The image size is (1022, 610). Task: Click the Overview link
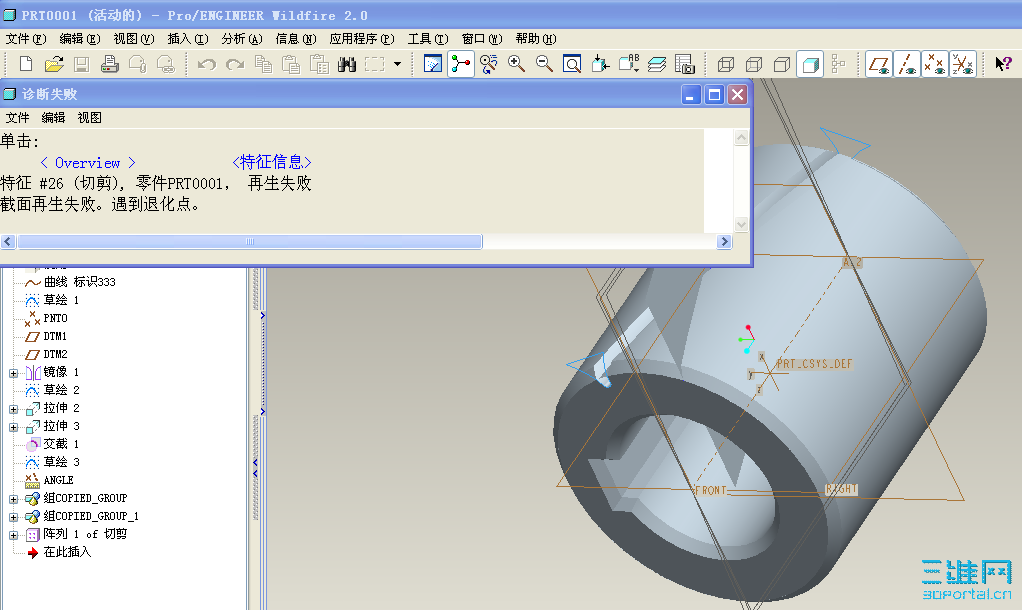tap(88, 163)
